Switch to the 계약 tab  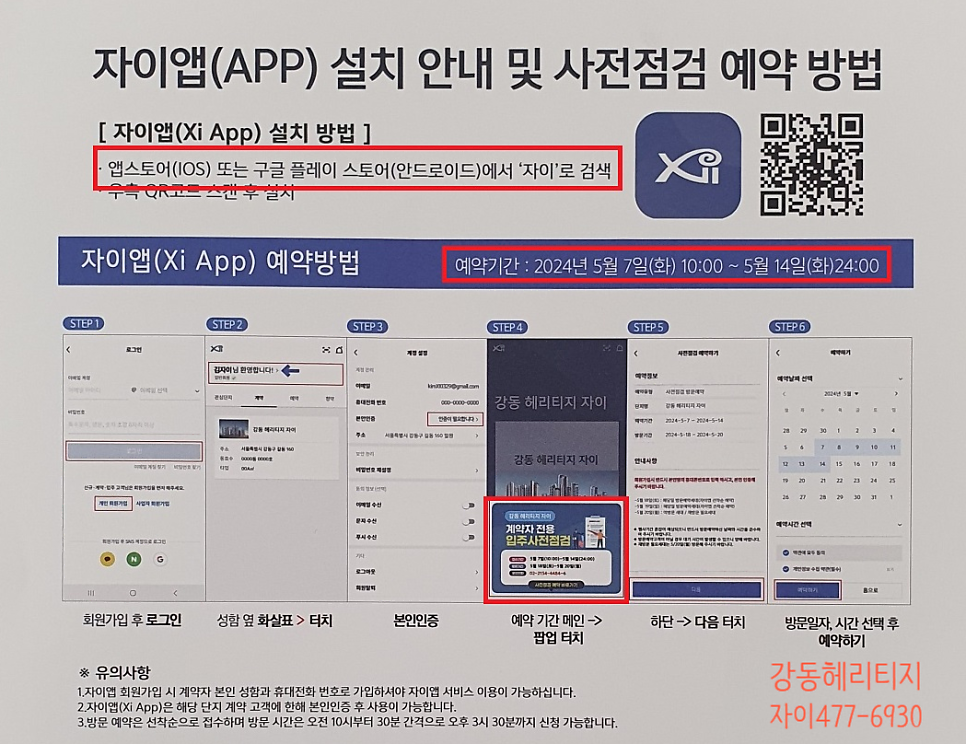(259, 398)
